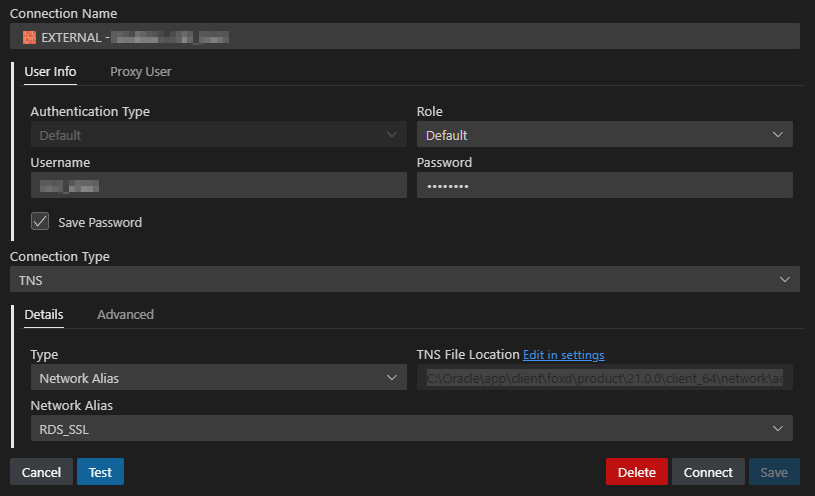Click the blue Test button
815x496 pixels.
100,472
